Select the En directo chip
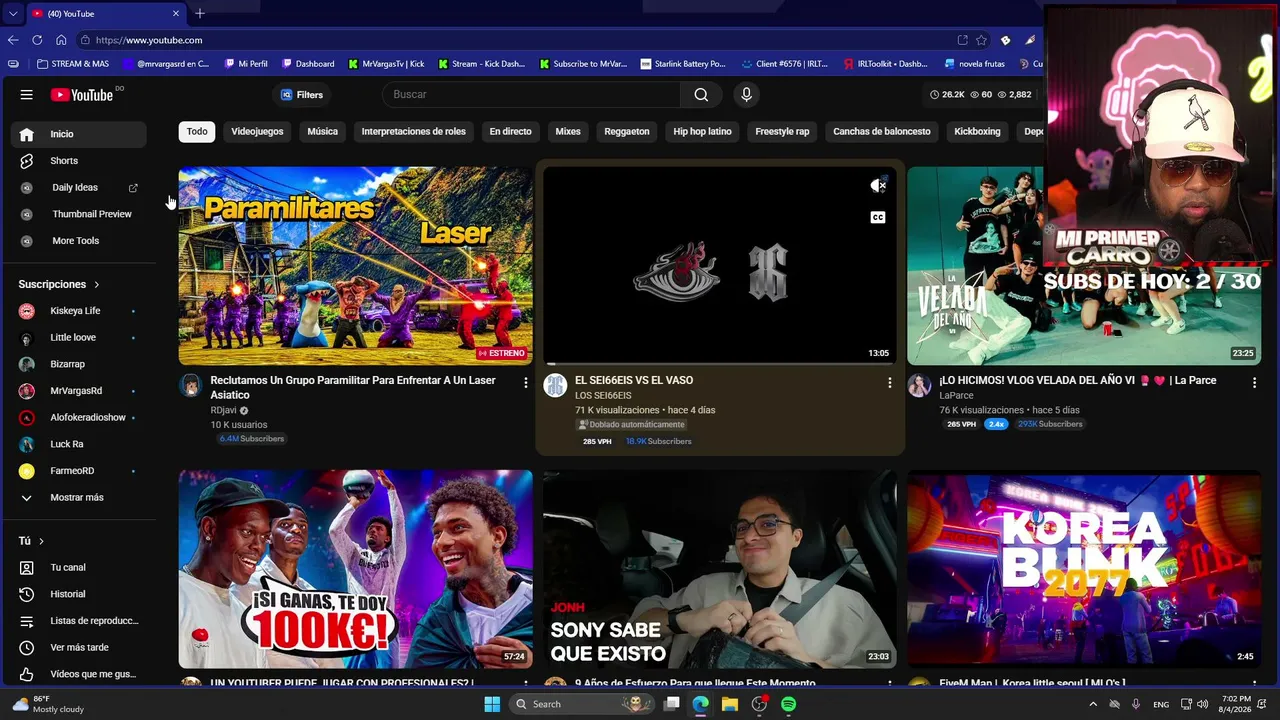The image size is (1280, 720). 510,132
